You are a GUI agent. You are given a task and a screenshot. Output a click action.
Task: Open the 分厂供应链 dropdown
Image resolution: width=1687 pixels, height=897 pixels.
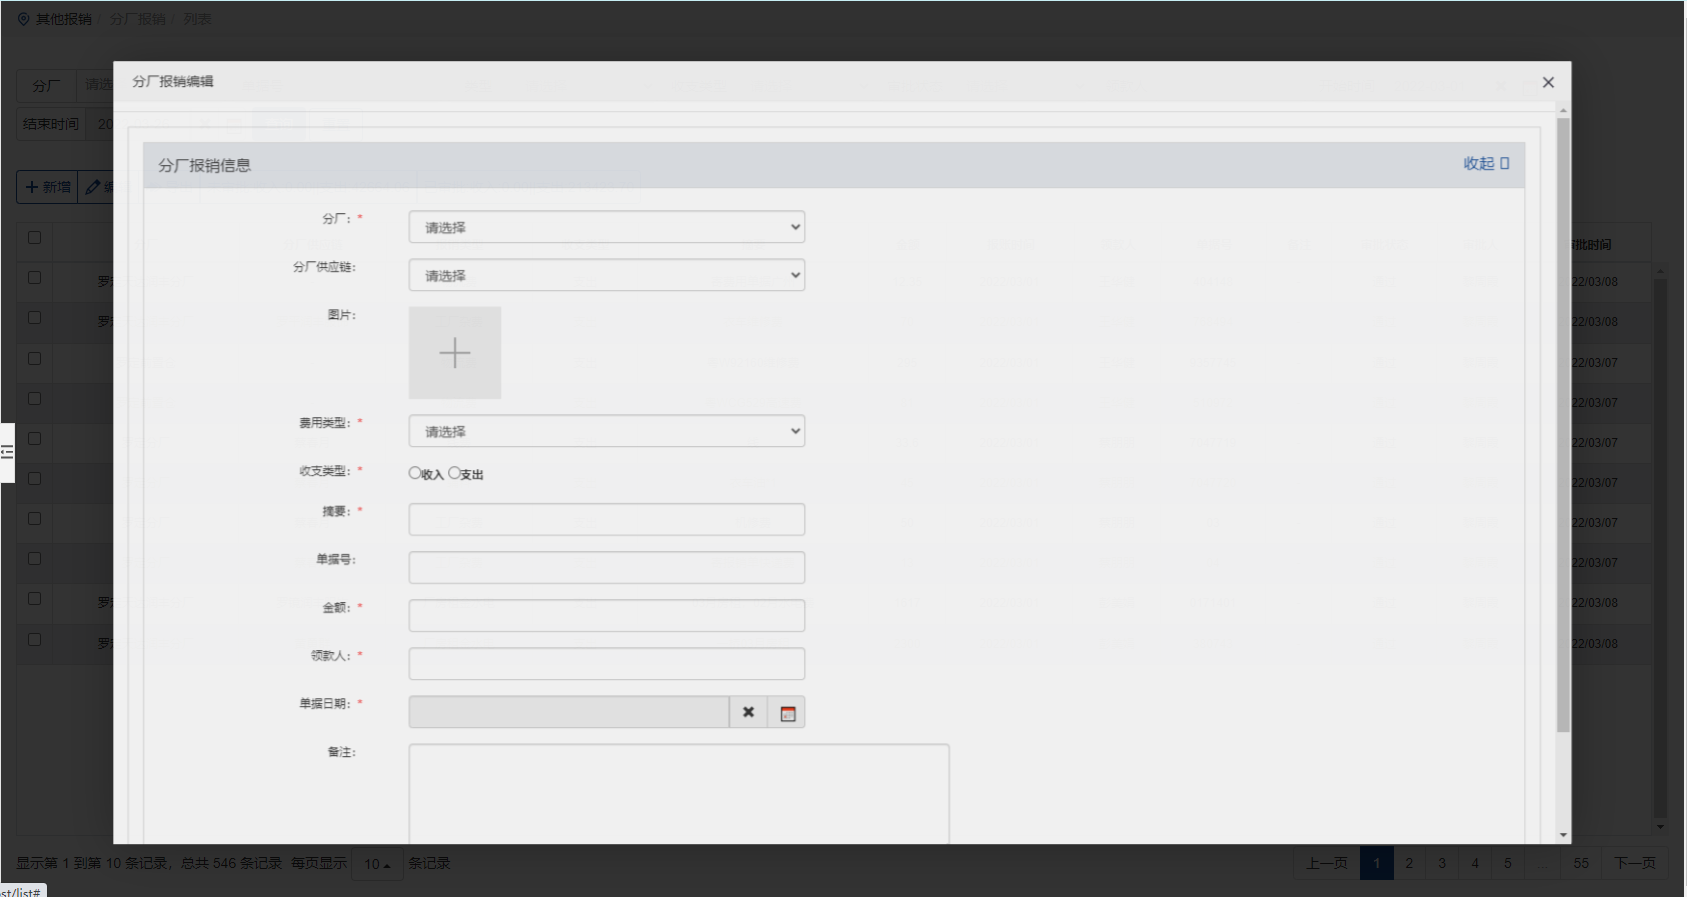pos(606,275)
